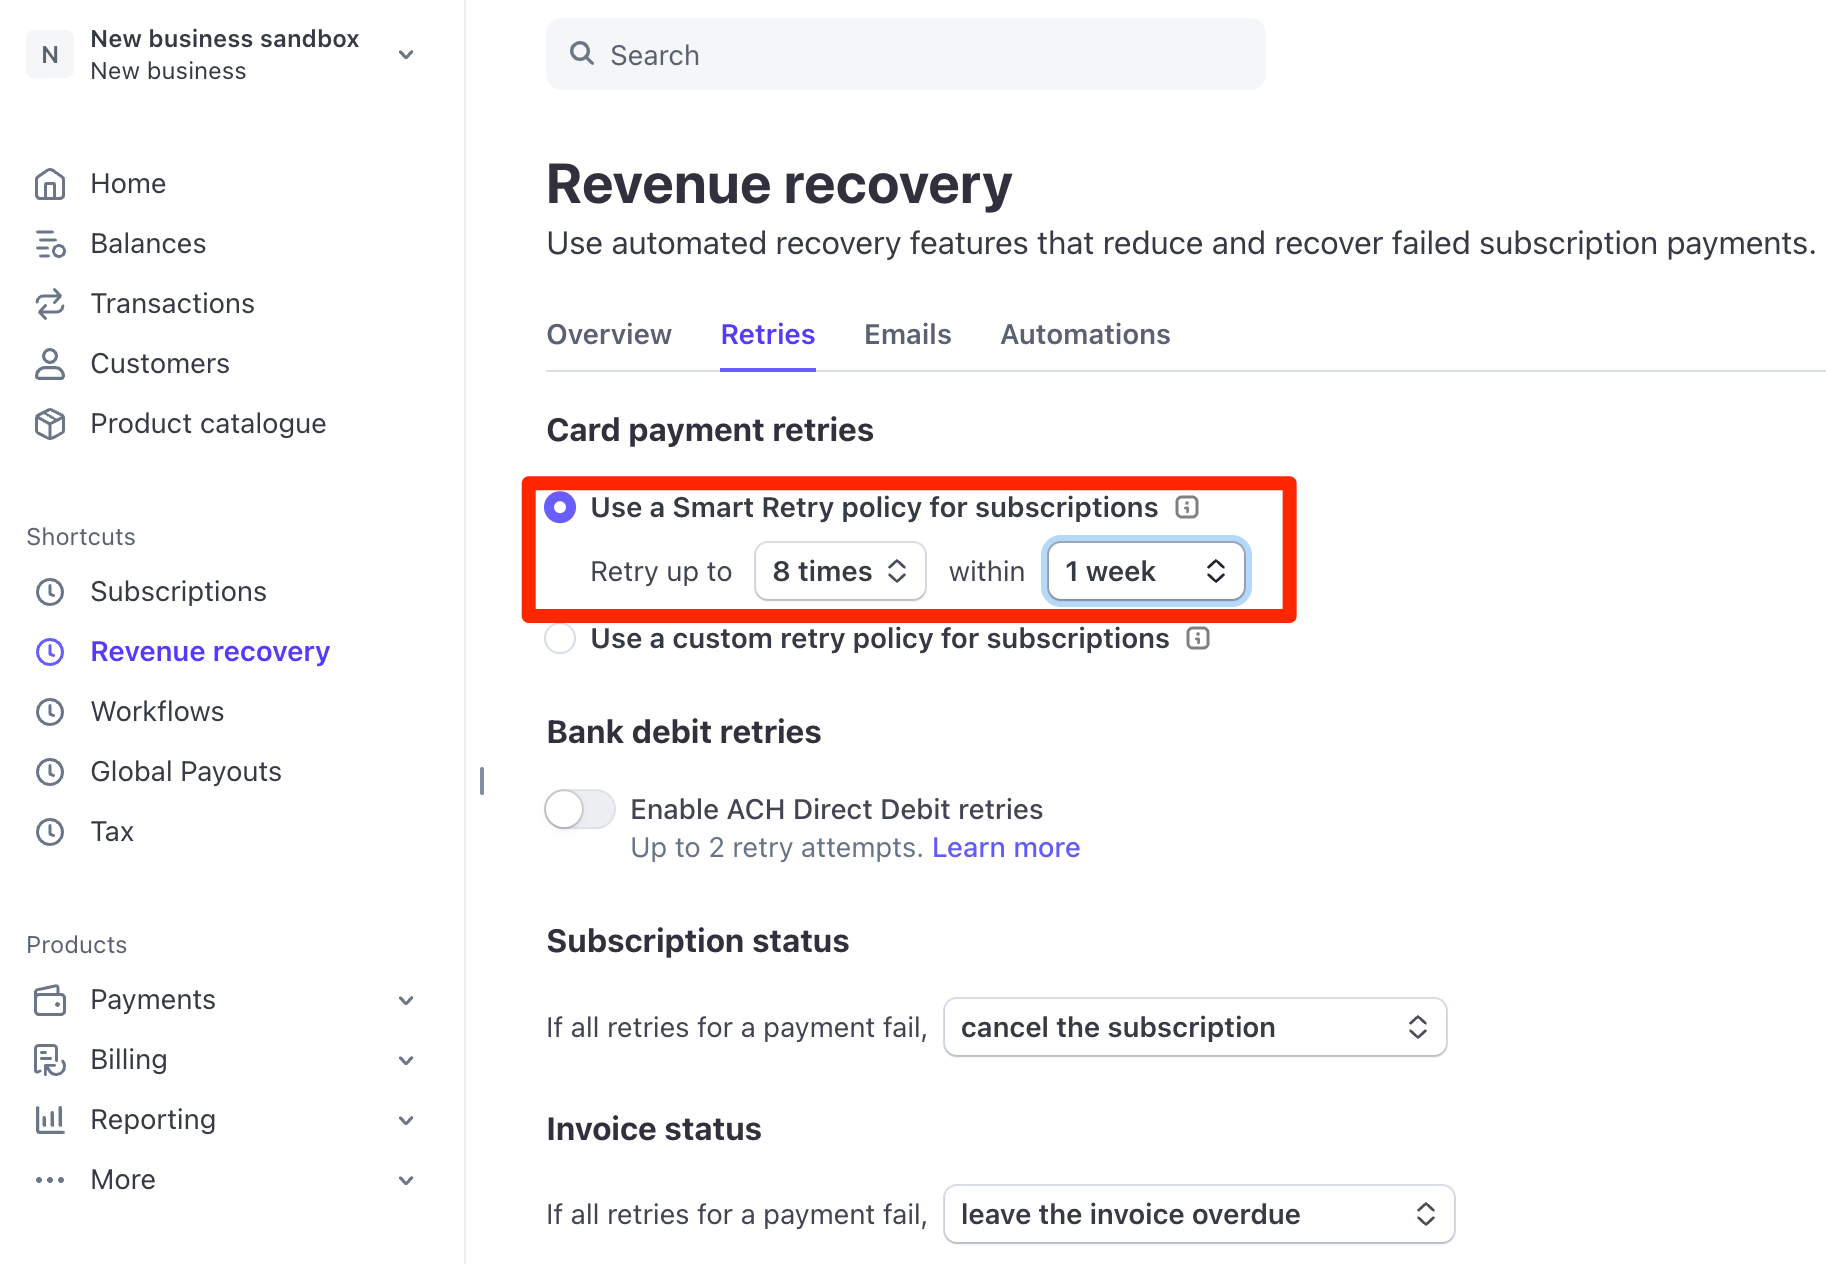Click info icon beside custom retry policy
Viewport: 1826px width, 1264px height.
(x=1197, y=638)
